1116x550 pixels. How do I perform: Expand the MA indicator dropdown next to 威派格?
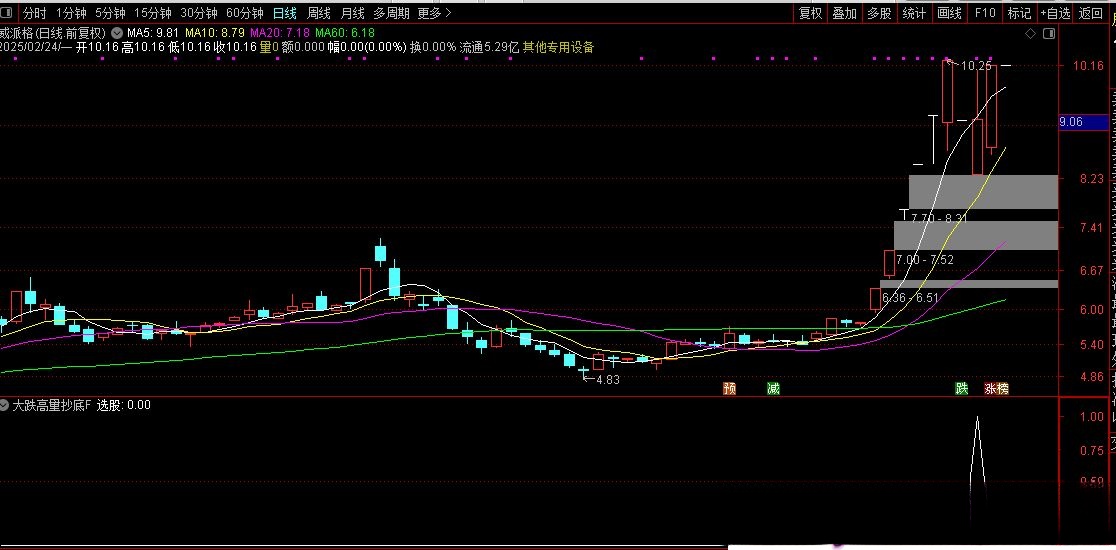point(118,33)
